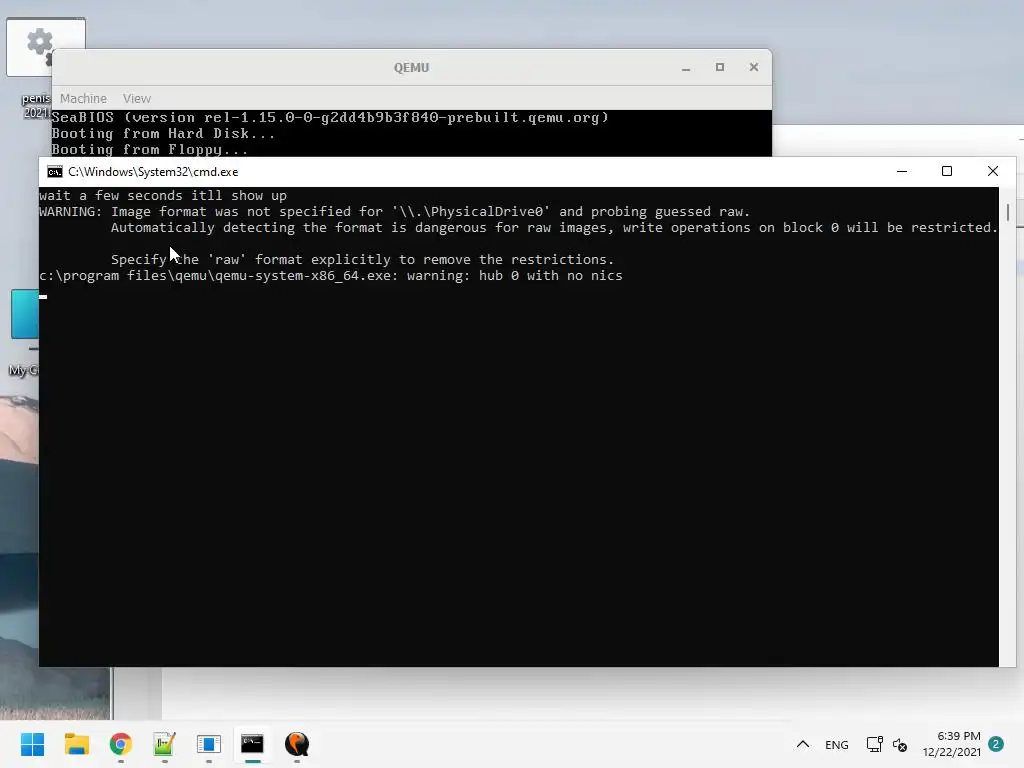
Task: Click the cmd.exe vertical scrollbar thumb
Action: pos(1008,212)
